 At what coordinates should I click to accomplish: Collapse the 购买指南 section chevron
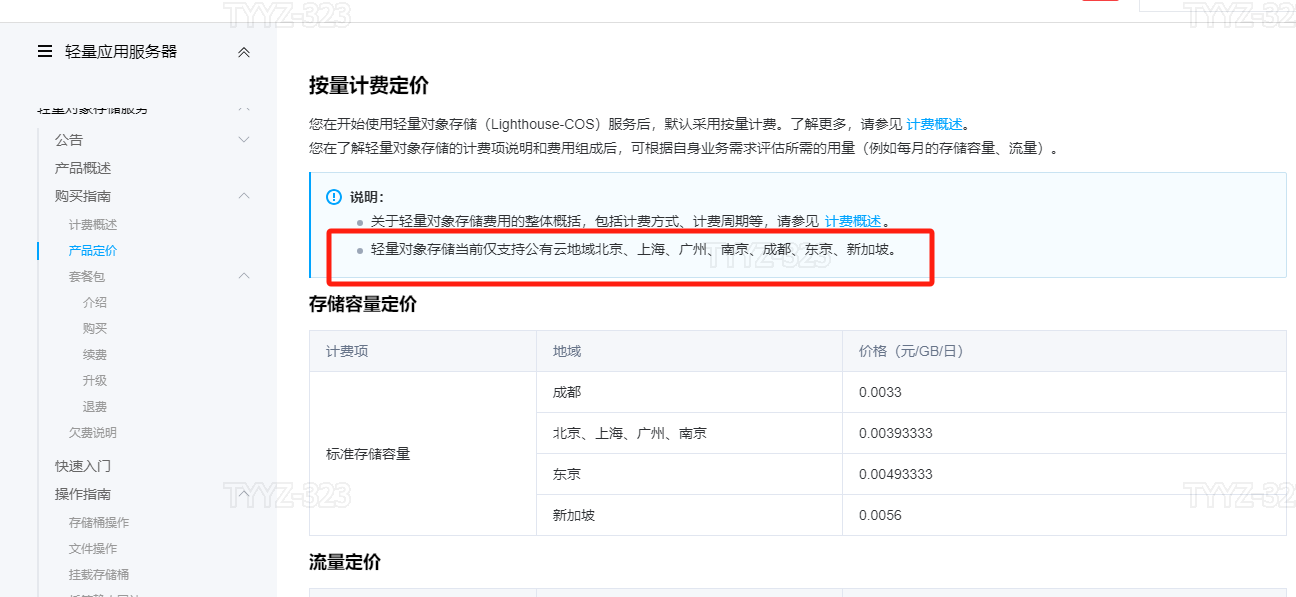244,196
